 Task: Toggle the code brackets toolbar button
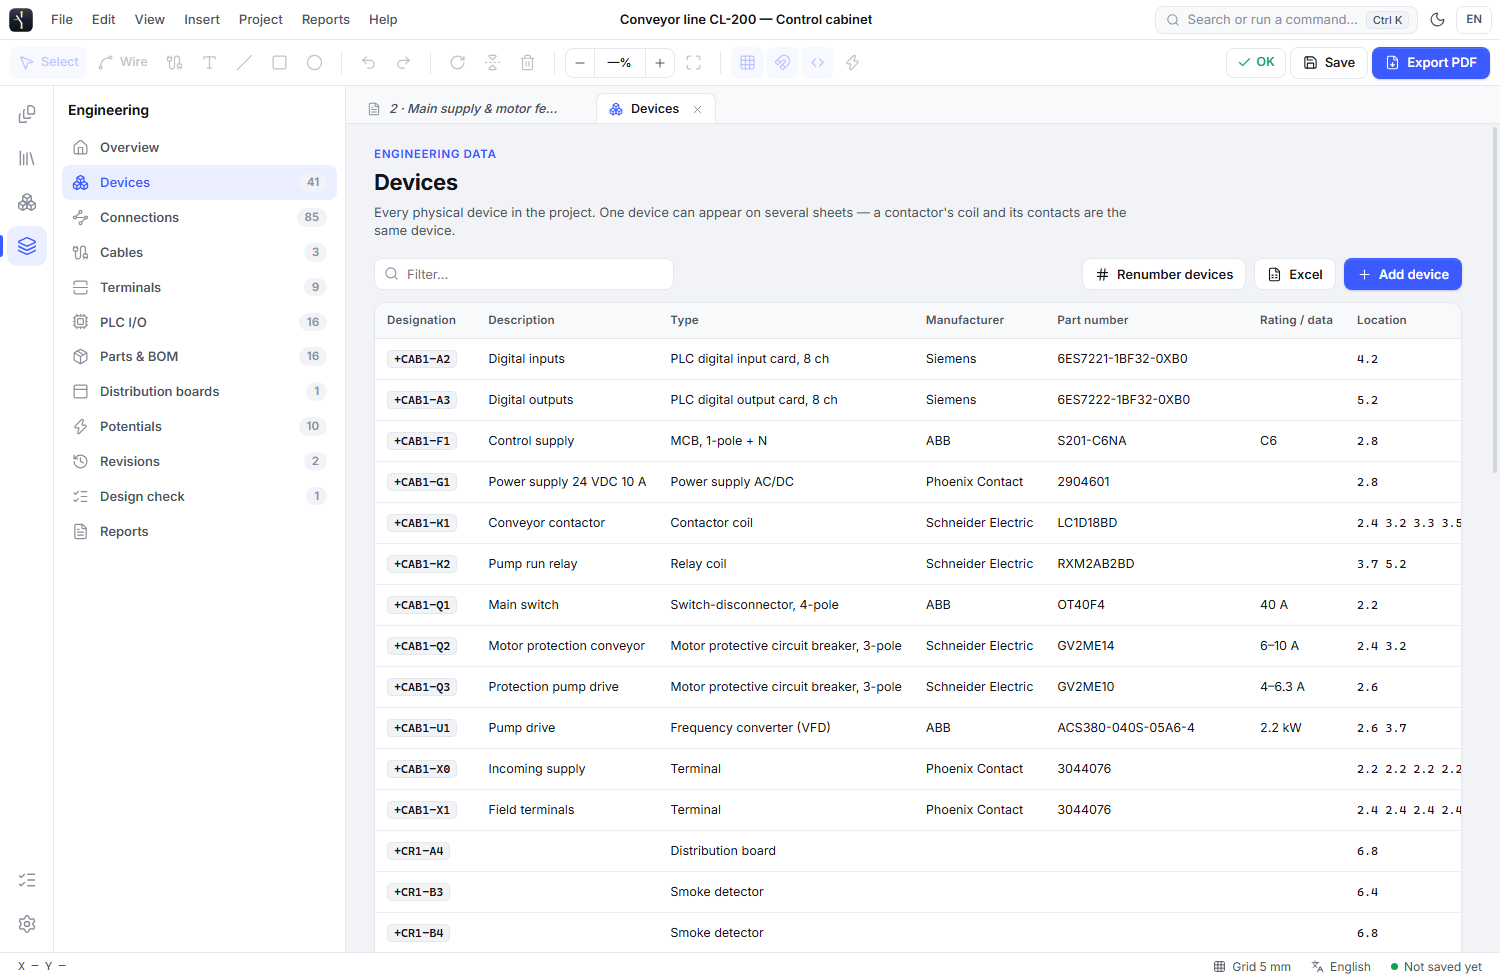pos(817,62)
